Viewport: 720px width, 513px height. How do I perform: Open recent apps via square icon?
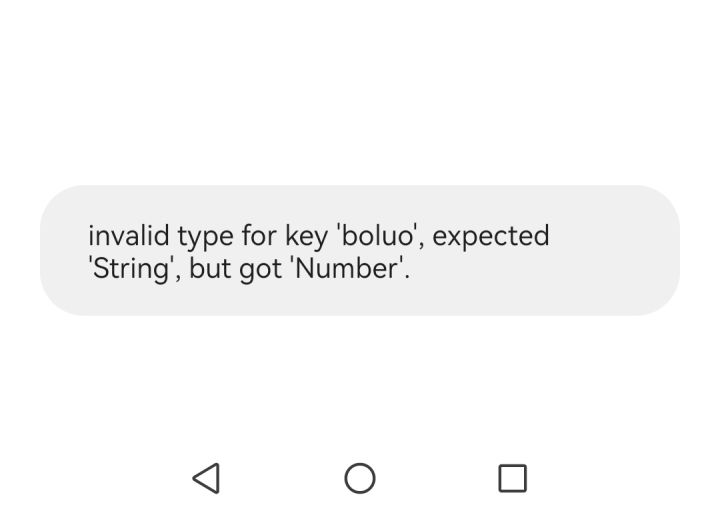tap(512, 478)
